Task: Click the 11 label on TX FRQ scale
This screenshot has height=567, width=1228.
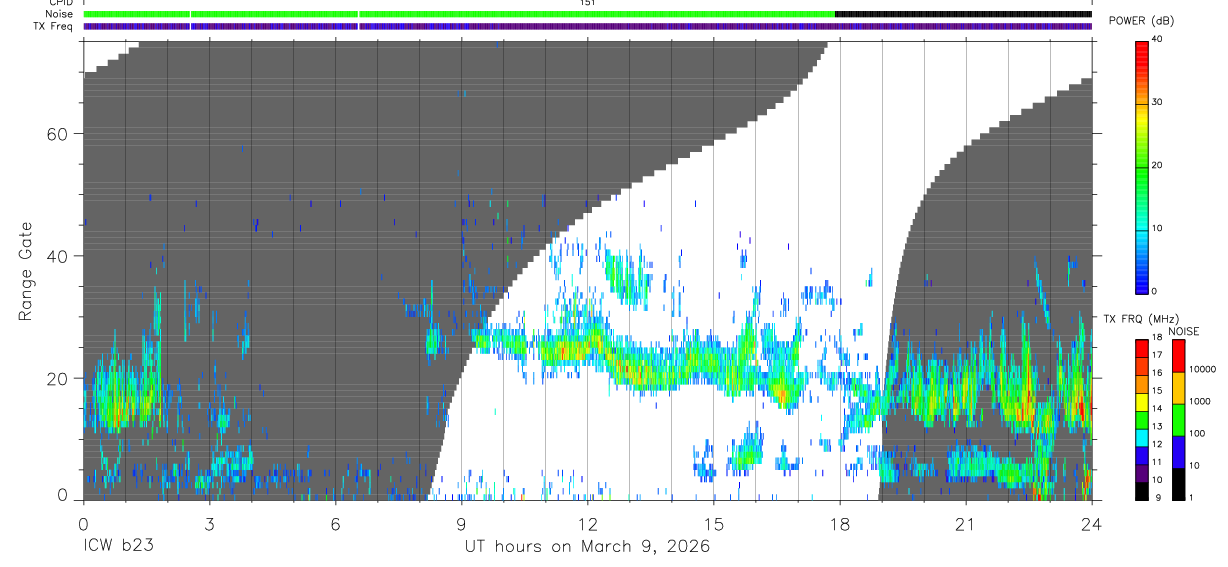Action: pos(1157,462)
